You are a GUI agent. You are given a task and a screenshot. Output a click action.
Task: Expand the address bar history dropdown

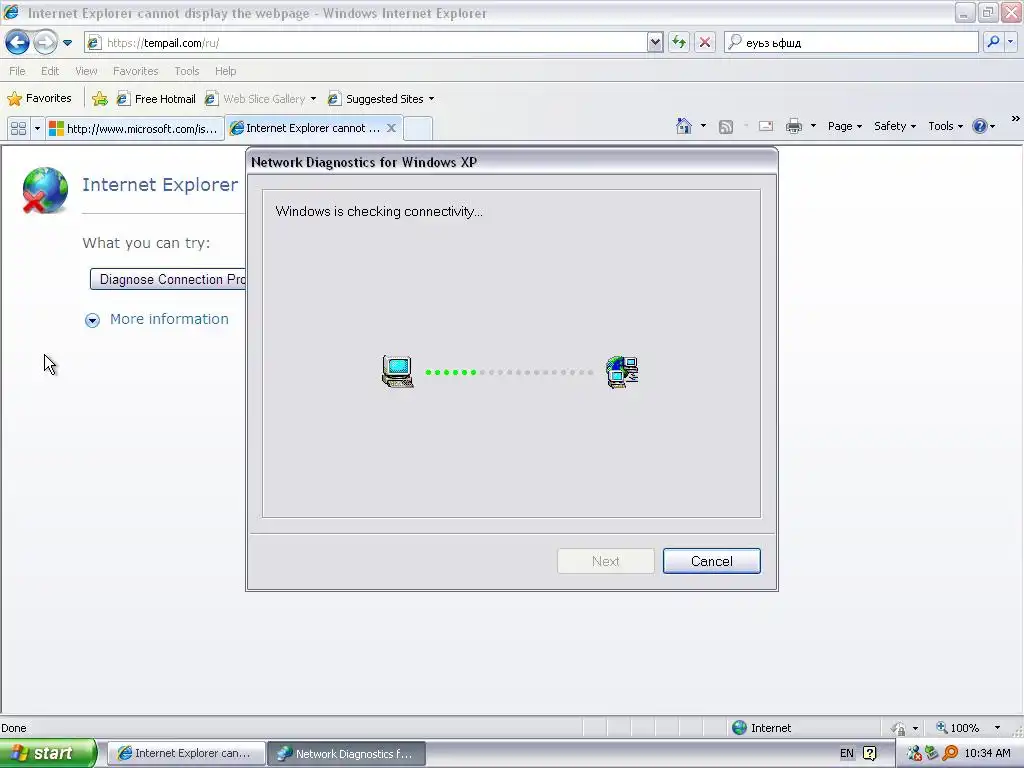(x=655, y=43)
